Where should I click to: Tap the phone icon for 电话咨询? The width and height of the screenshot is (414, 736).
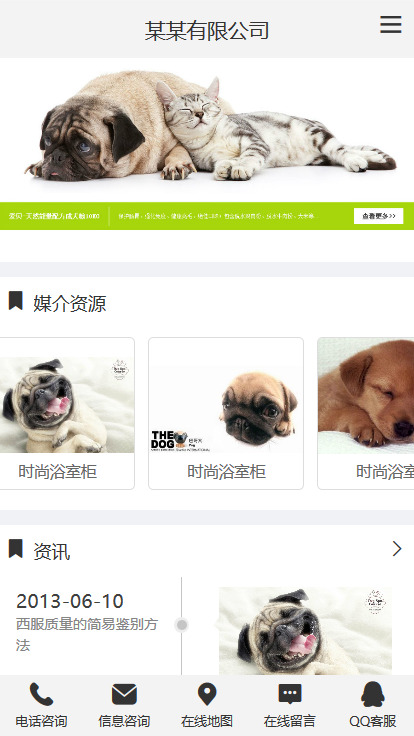pos(41,694)
